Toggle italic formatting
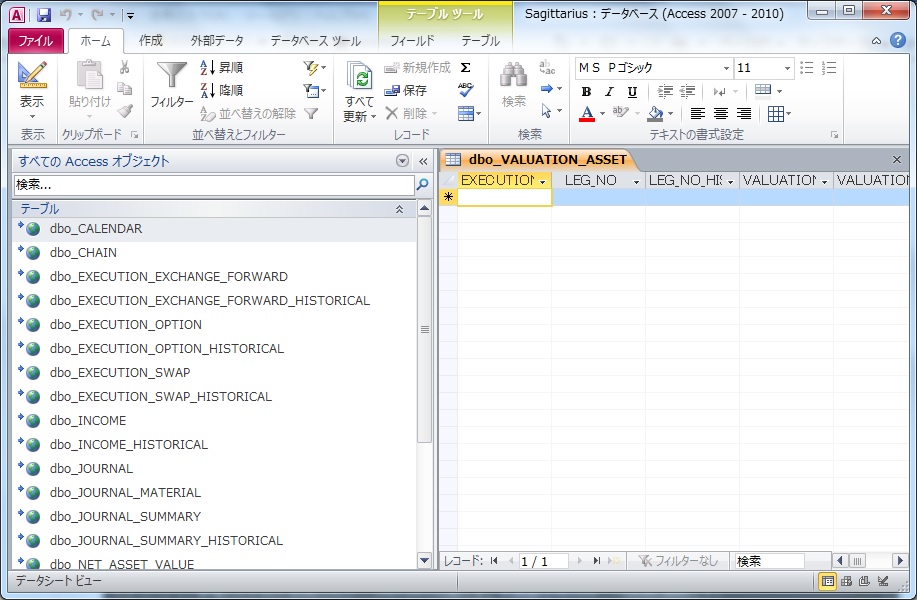This screenshot has height=600, width=917. click(609, 92)
